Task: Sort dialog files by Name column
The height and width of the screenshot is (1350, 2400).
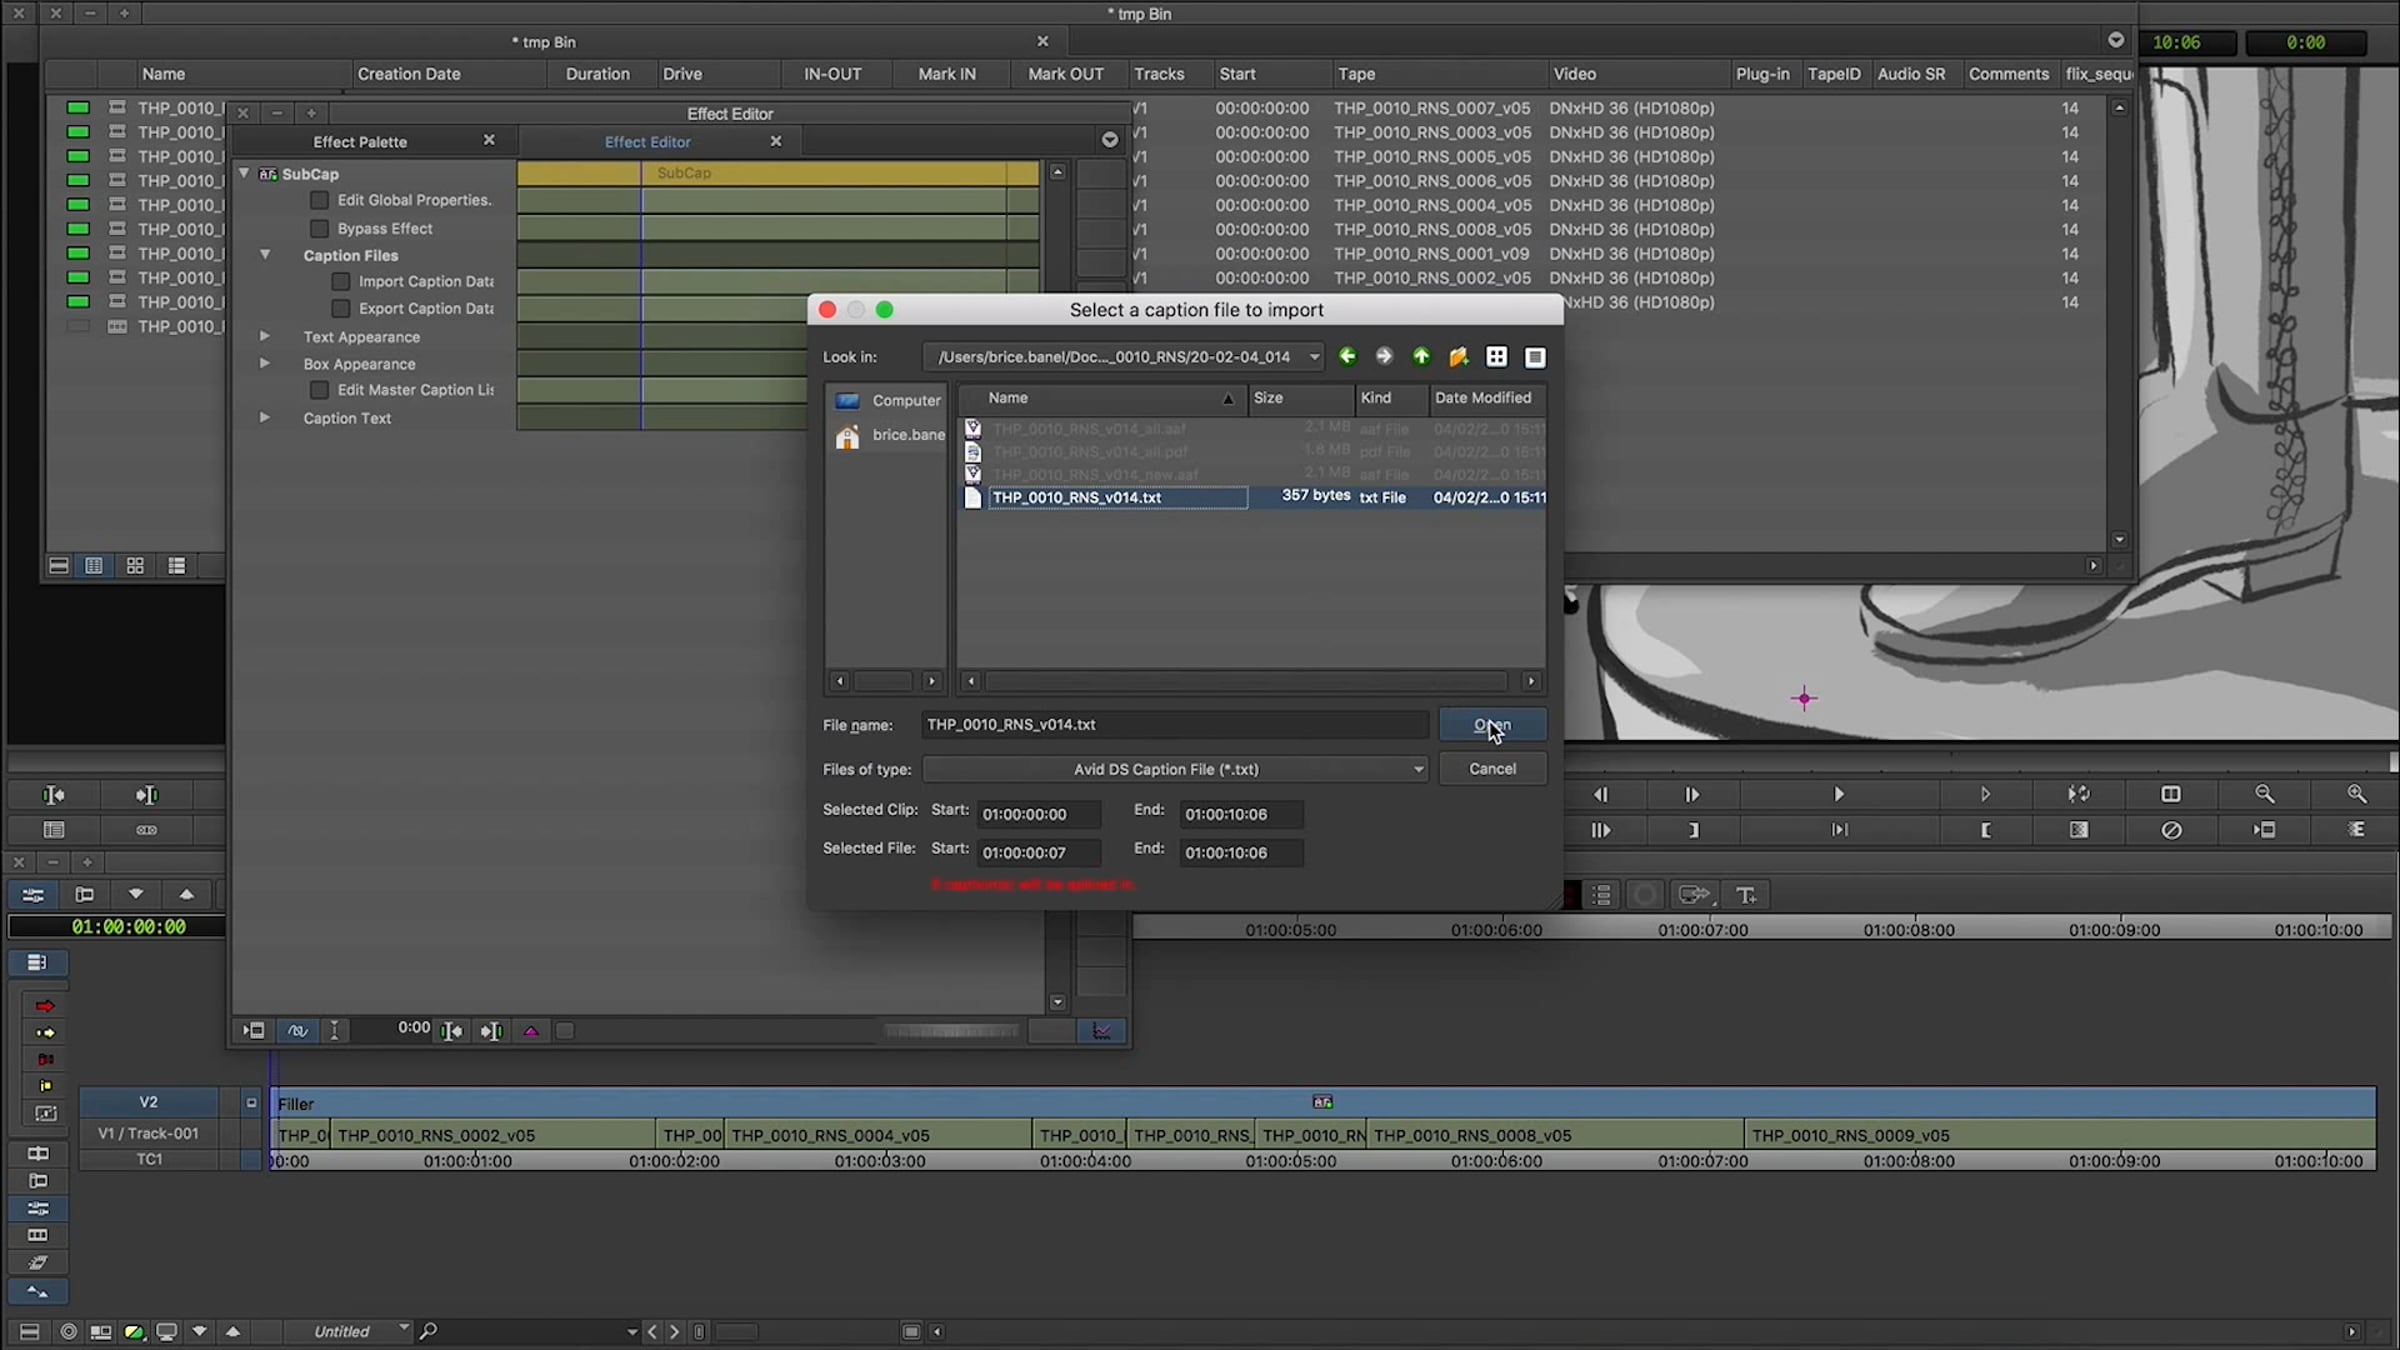Action: tap(1102, 398)
